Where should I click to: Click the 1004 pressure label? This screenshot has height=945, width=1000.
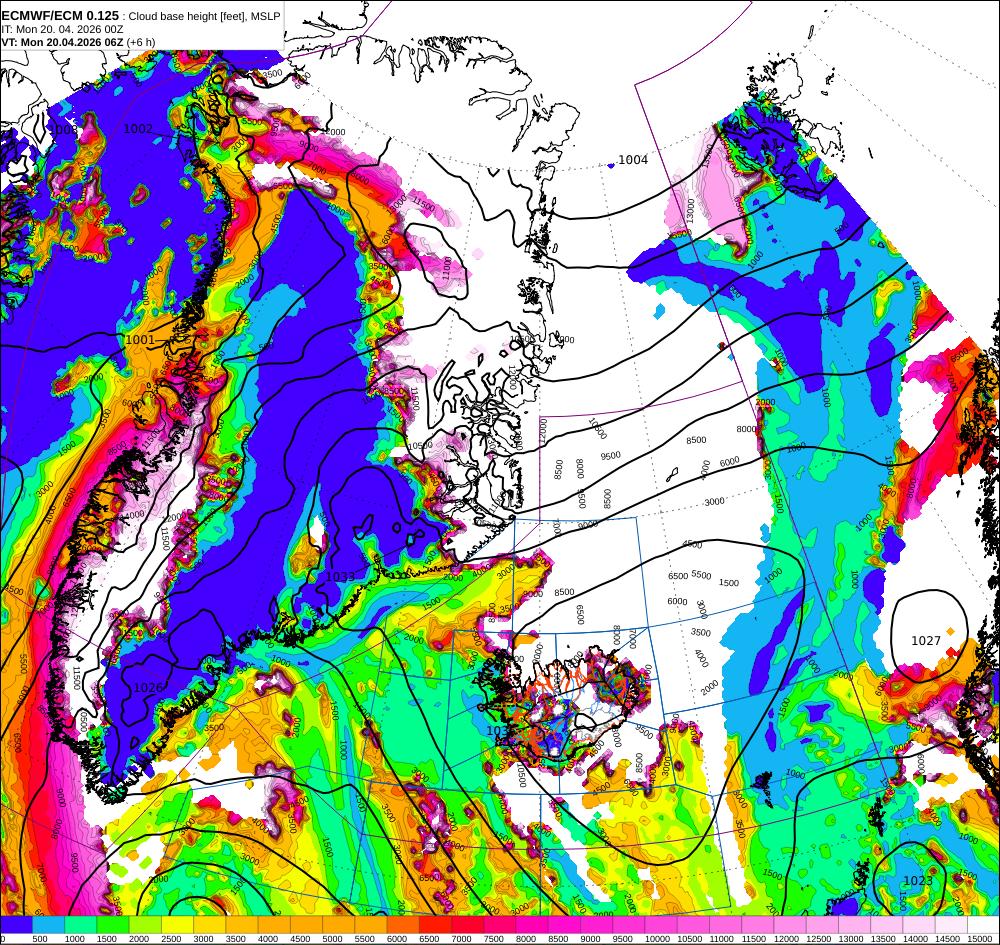coord(633,159)
